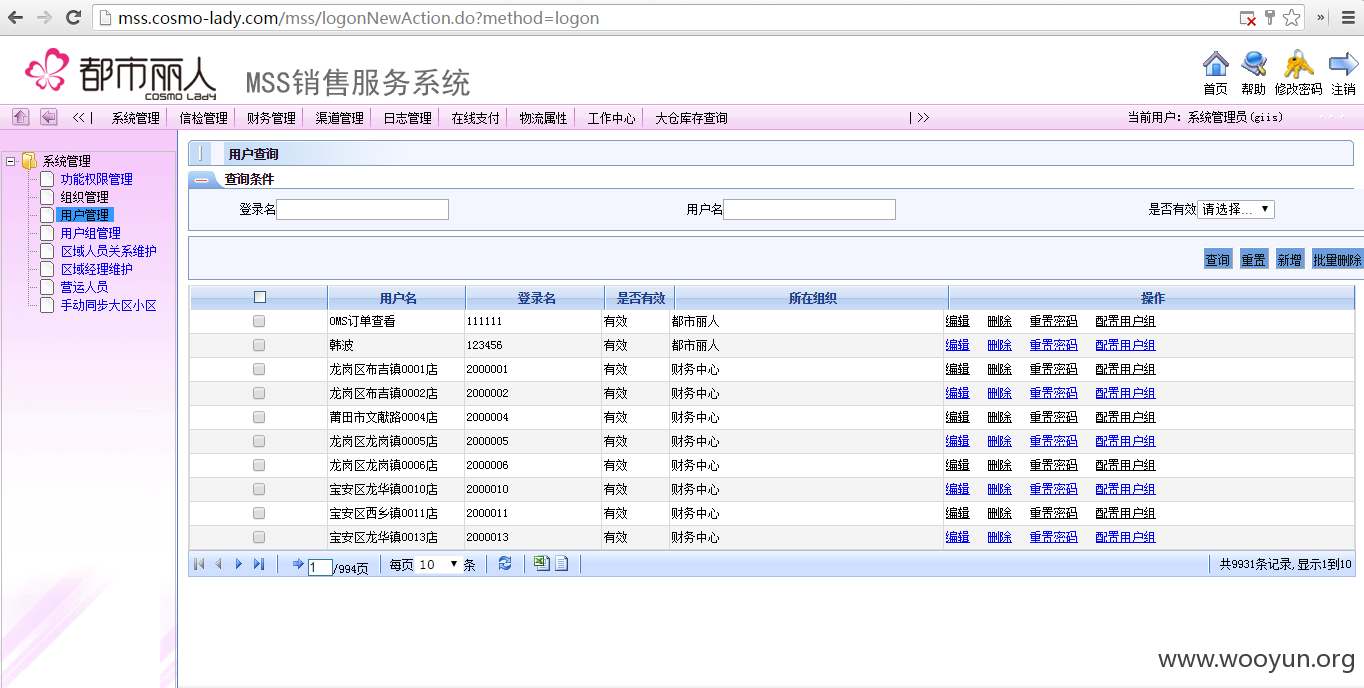Check the 宝安区龙华镇0010店 row checkbox
The image size is (1364, 688).
(x=259, y=489)
